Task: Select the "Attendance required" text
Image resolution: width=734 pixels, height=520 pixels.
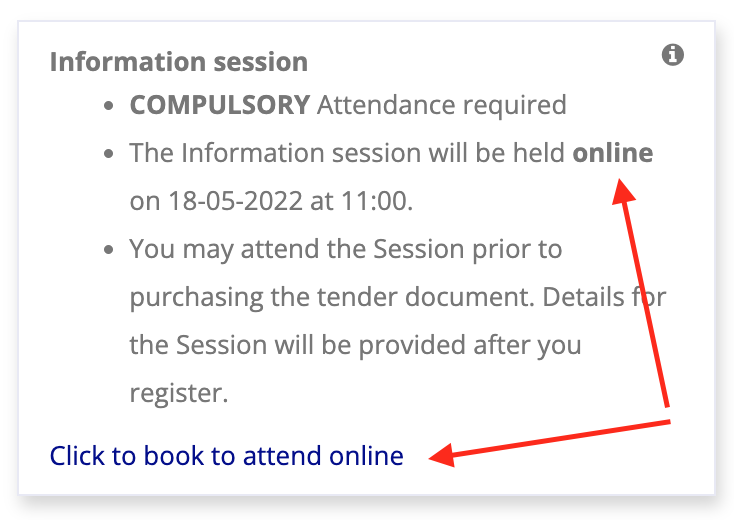Action: [x=442, y=104]
